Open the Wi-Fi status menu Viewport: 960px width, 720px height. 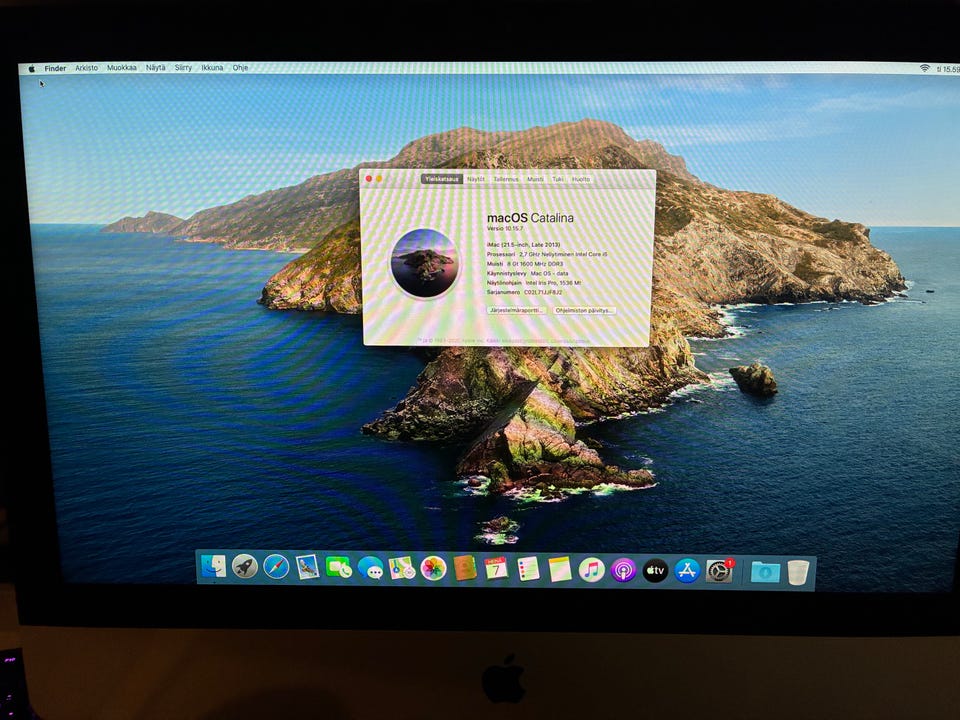click(x=924, y=69)
